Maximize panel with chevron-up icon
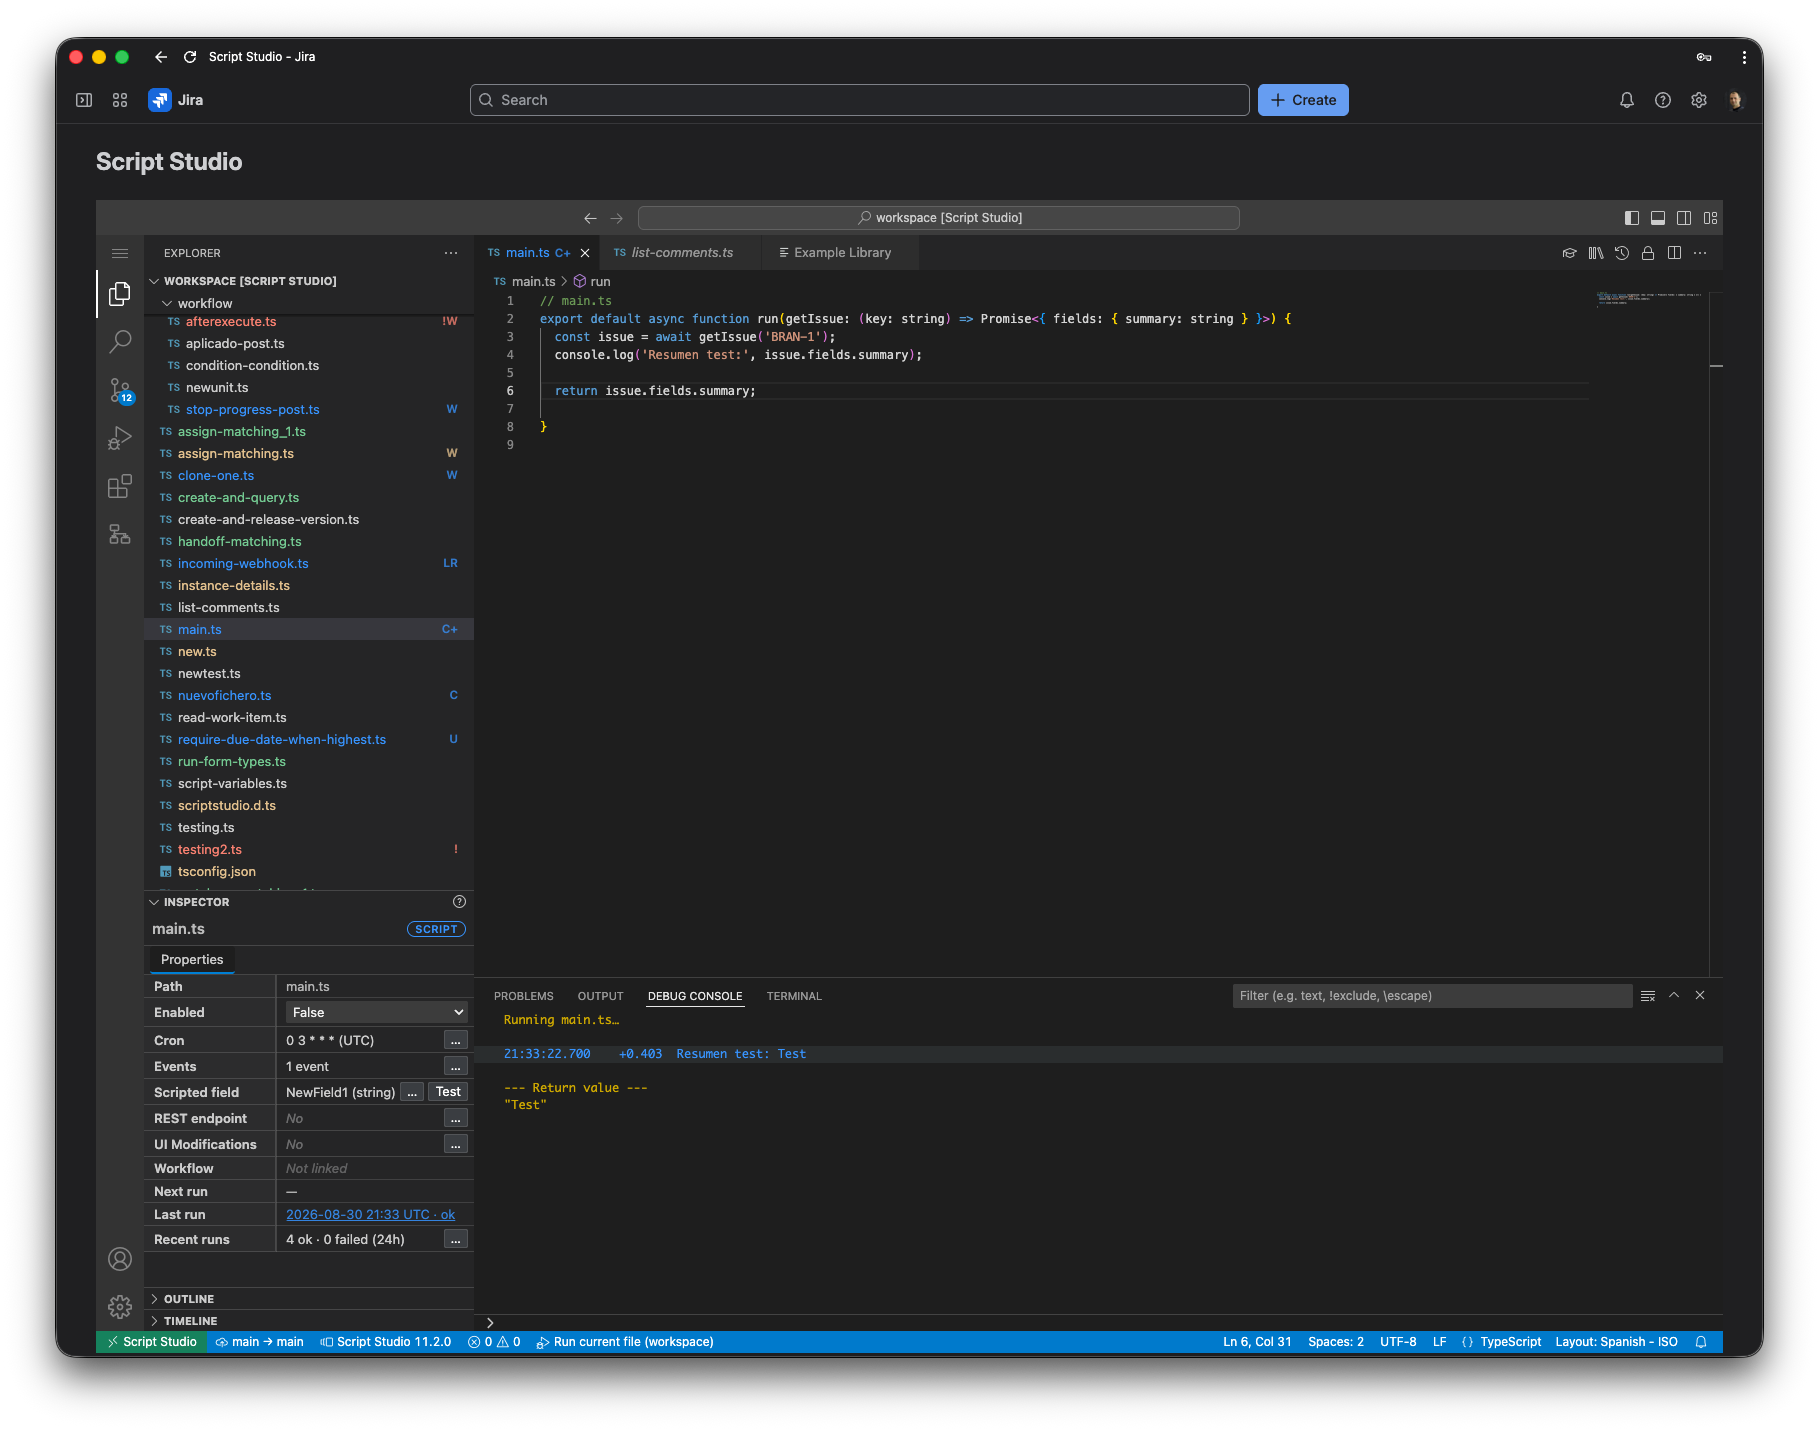 tap(1674, 996)
